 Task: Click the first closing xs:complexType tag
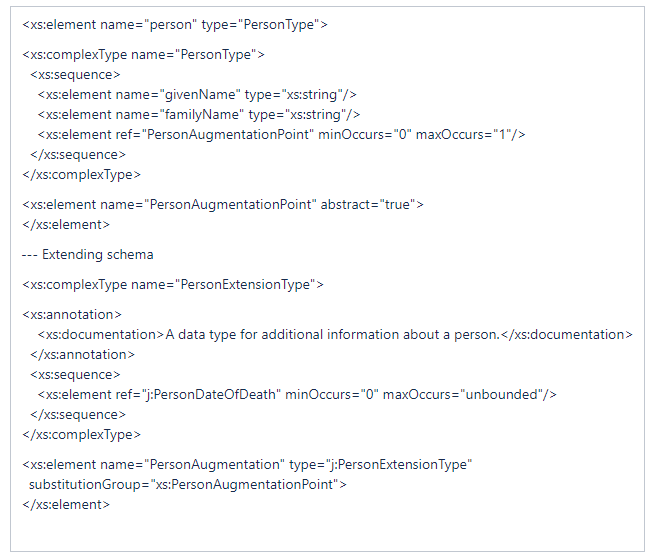81,175
